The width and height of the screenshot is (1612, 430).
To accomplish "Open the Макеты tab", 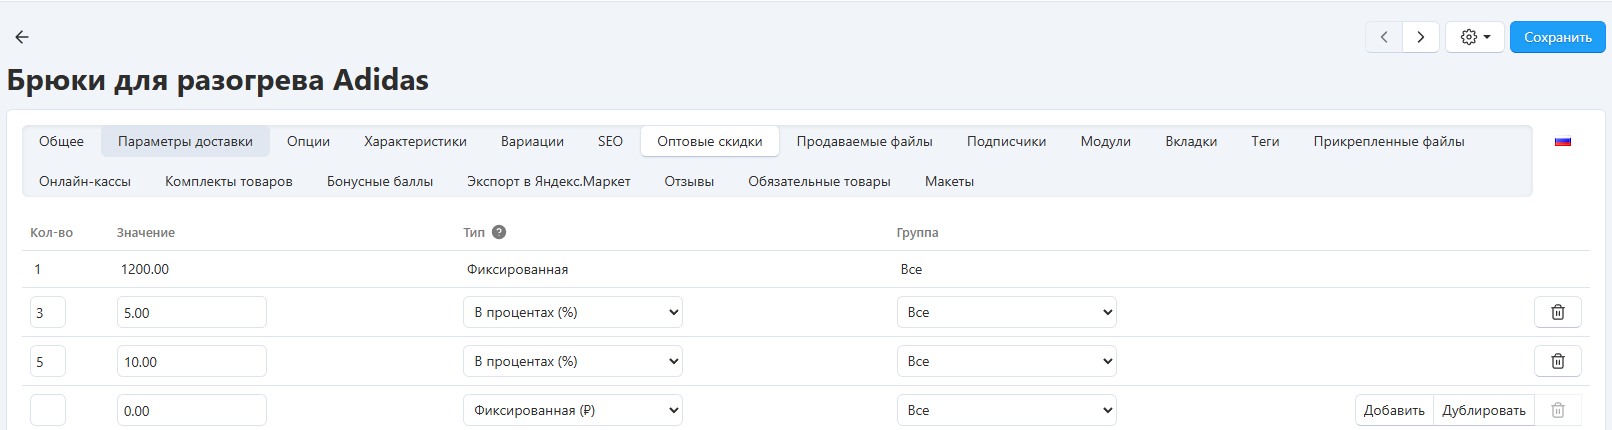I will tap(949, 181).
